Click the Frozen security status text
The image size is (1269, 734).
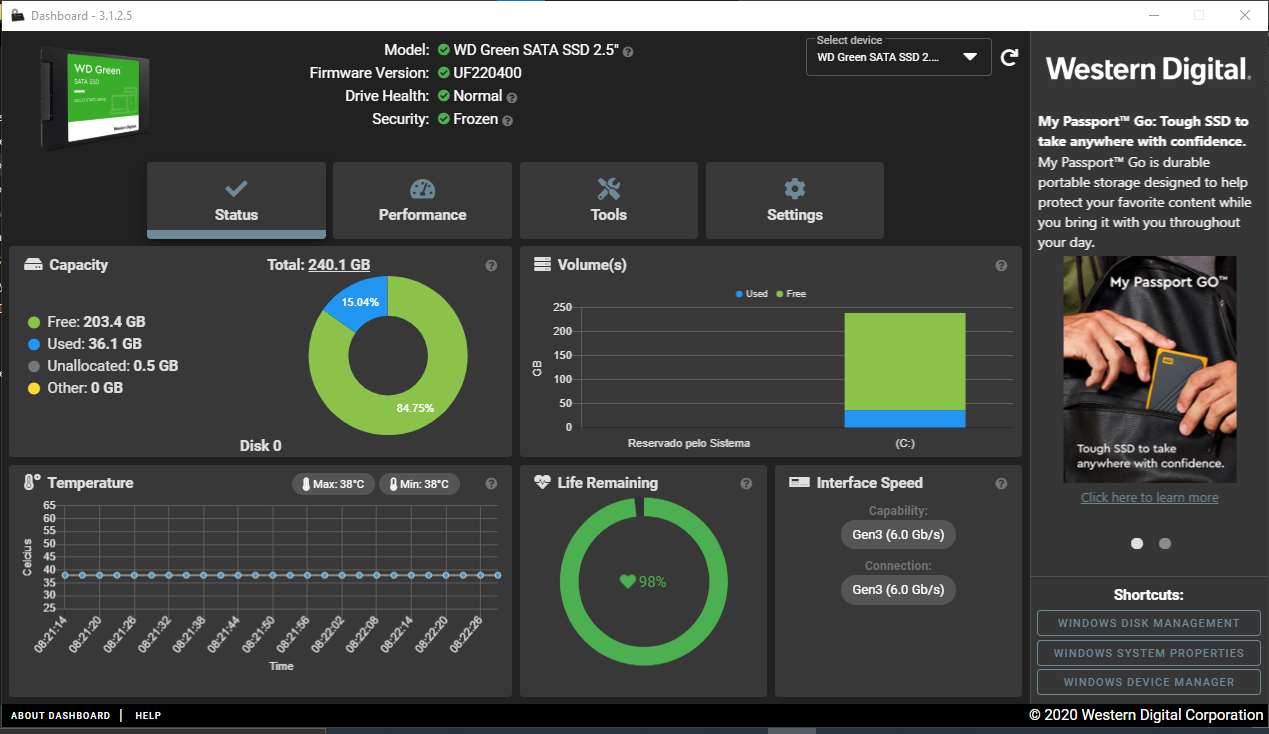click(476, 119)
